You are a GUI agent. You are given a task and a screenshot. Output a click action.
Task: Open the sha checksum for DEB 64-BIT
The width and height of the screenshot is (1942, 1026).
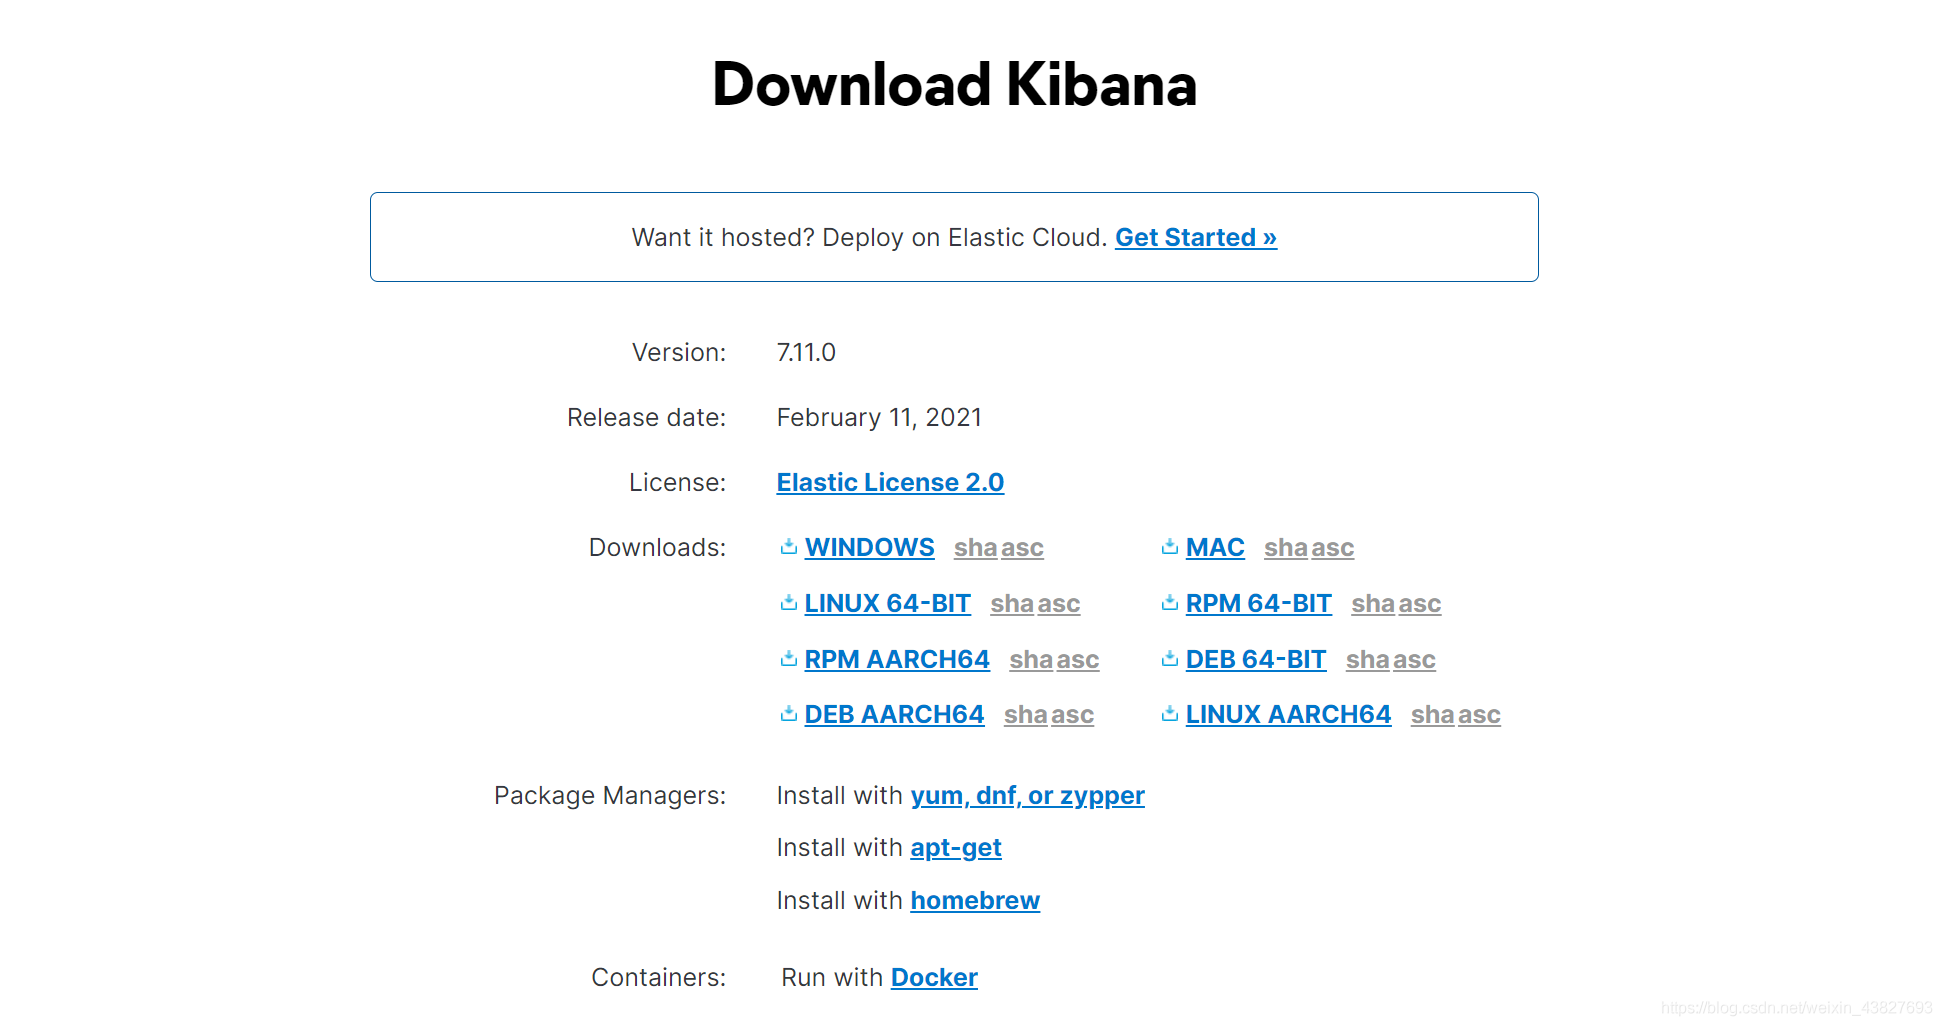click(1367, 660)
